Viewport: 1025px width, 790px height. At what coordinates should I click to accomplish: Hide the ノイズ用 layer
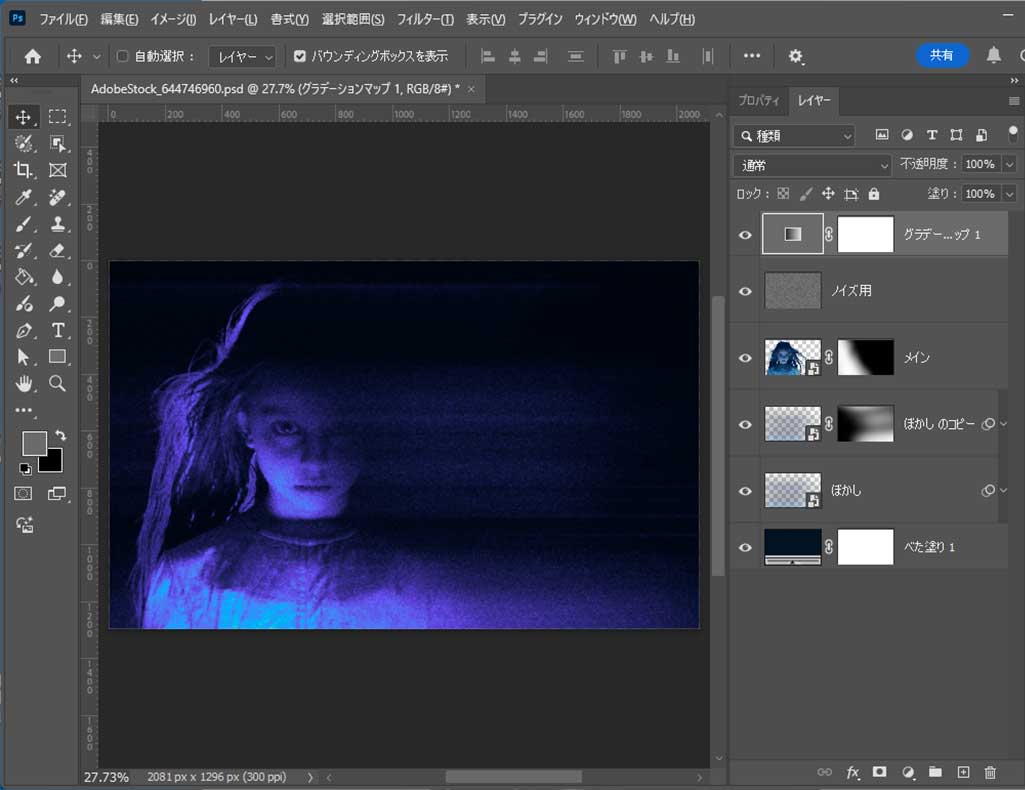pyautogui.click(x=745, y=291)
